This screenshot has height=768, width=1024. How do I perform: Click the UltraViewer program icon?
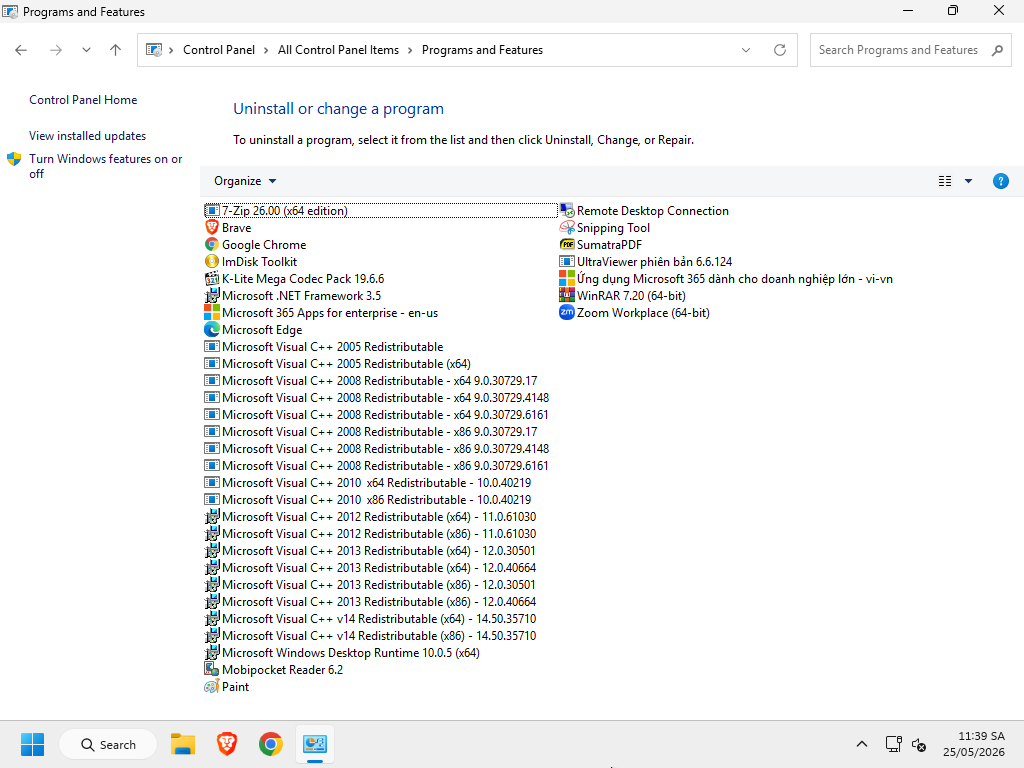coord(567,261)
